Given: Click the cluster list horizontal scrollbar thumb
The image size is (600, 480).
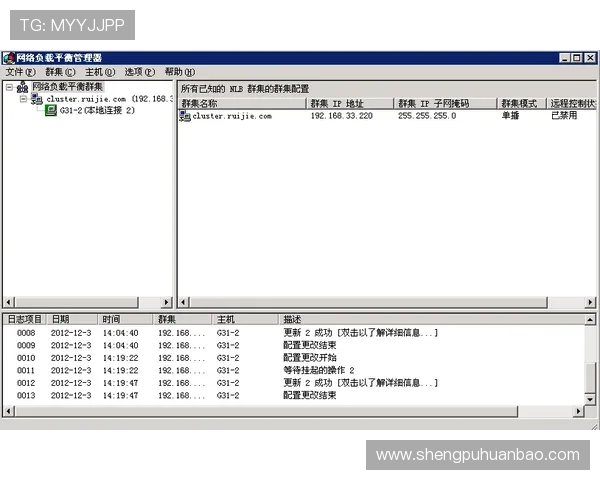Looking at the screenshot, I should [368, 302].
